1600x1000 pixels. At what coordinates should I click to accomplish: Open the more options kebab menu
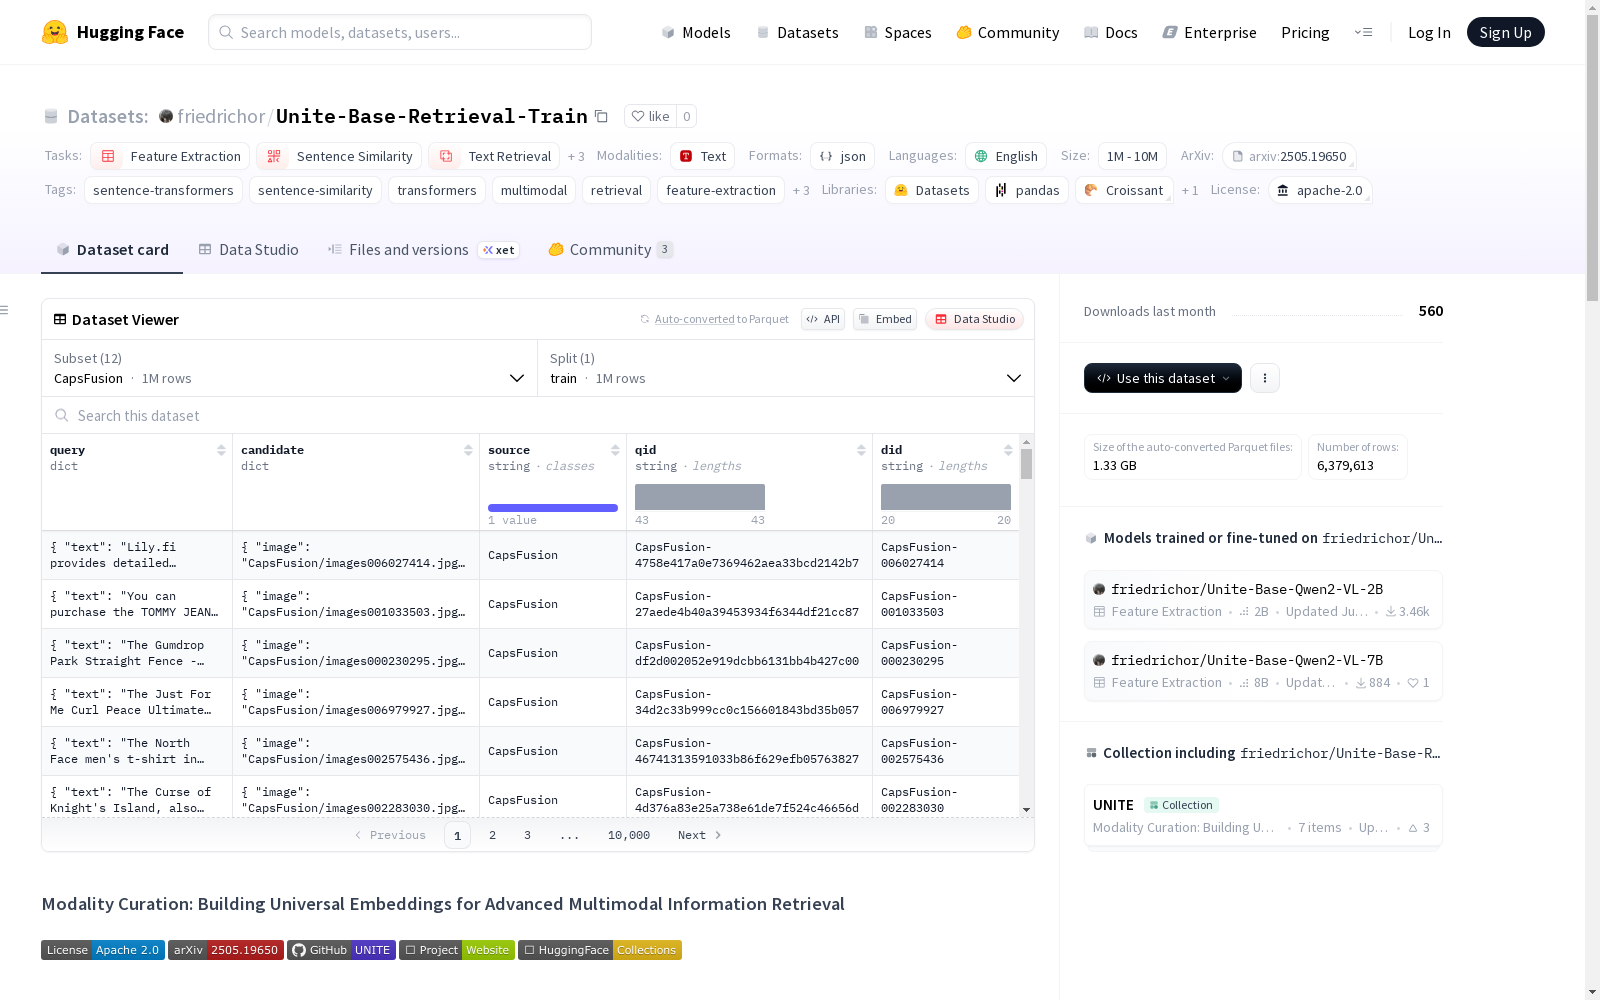pyautogui.click(x=1265, y=378)
